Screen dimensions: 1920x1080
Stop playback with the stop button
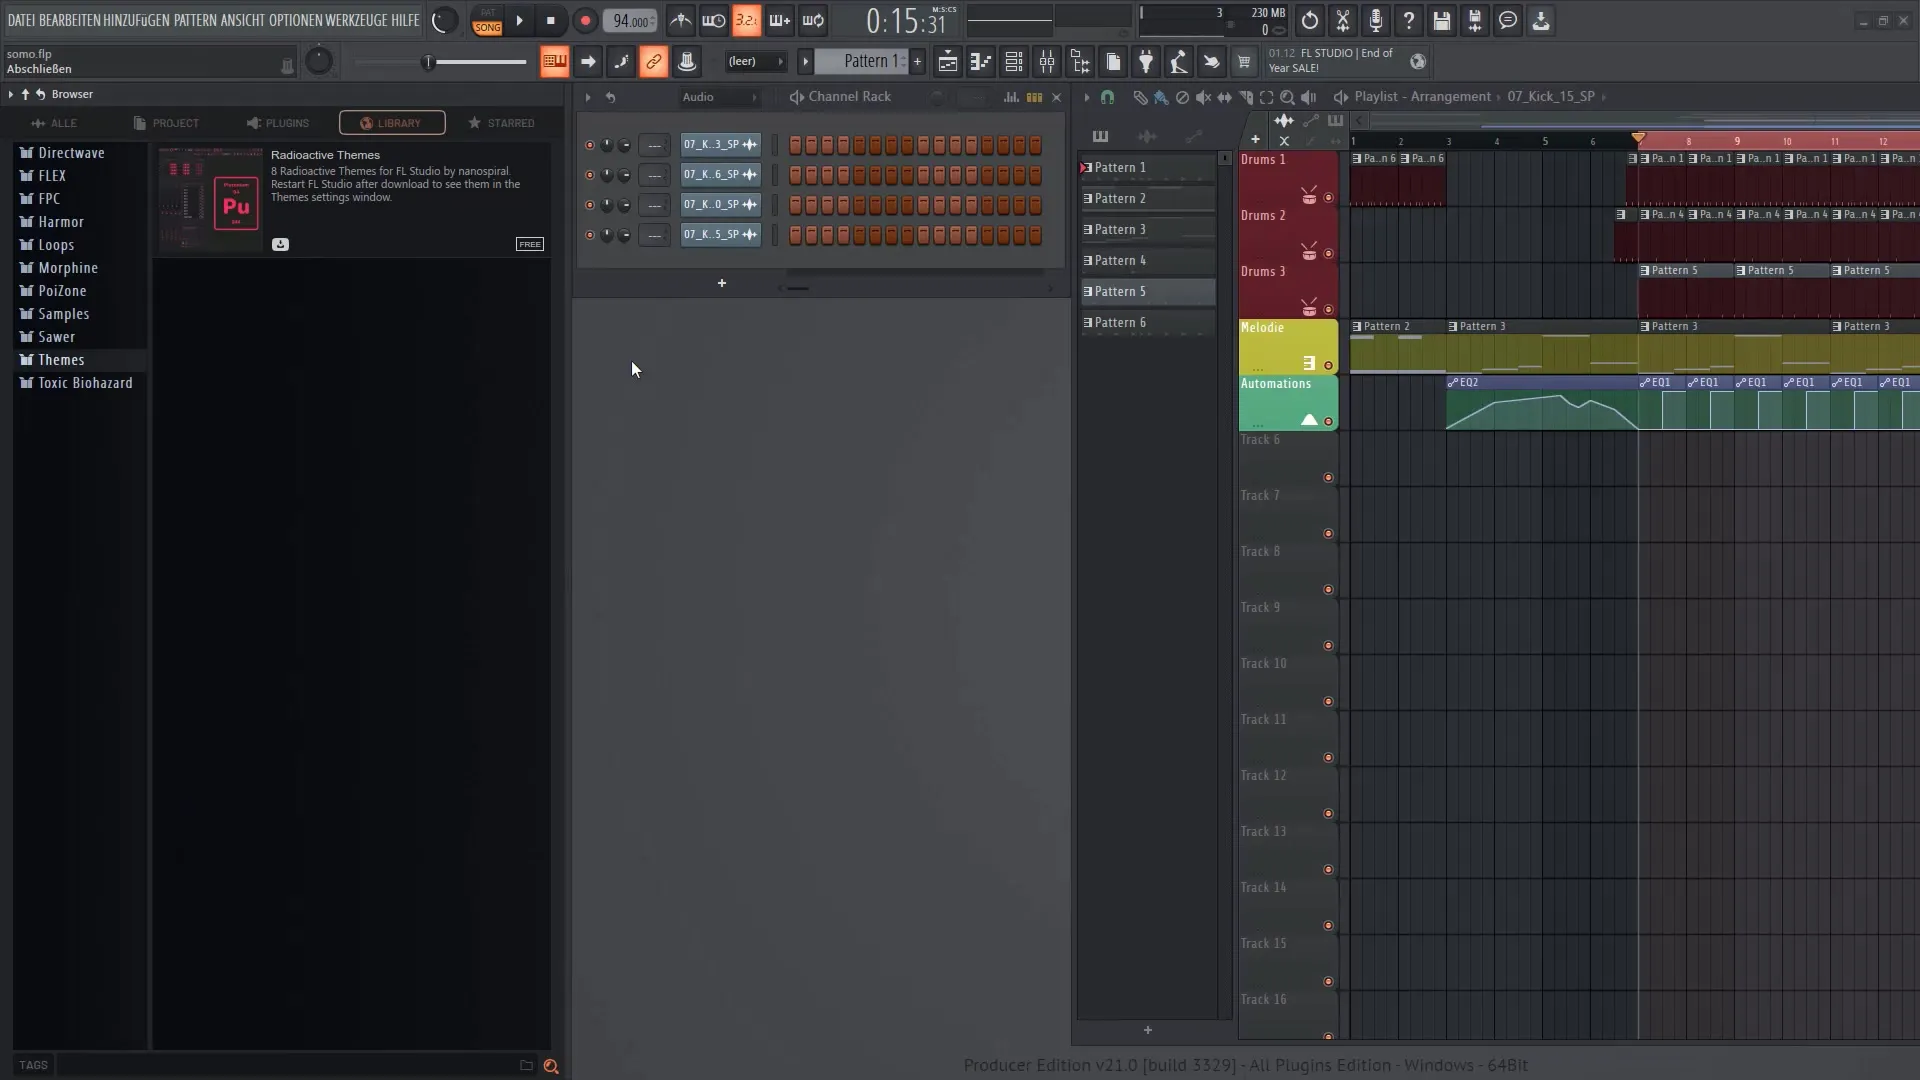point(551,21)
